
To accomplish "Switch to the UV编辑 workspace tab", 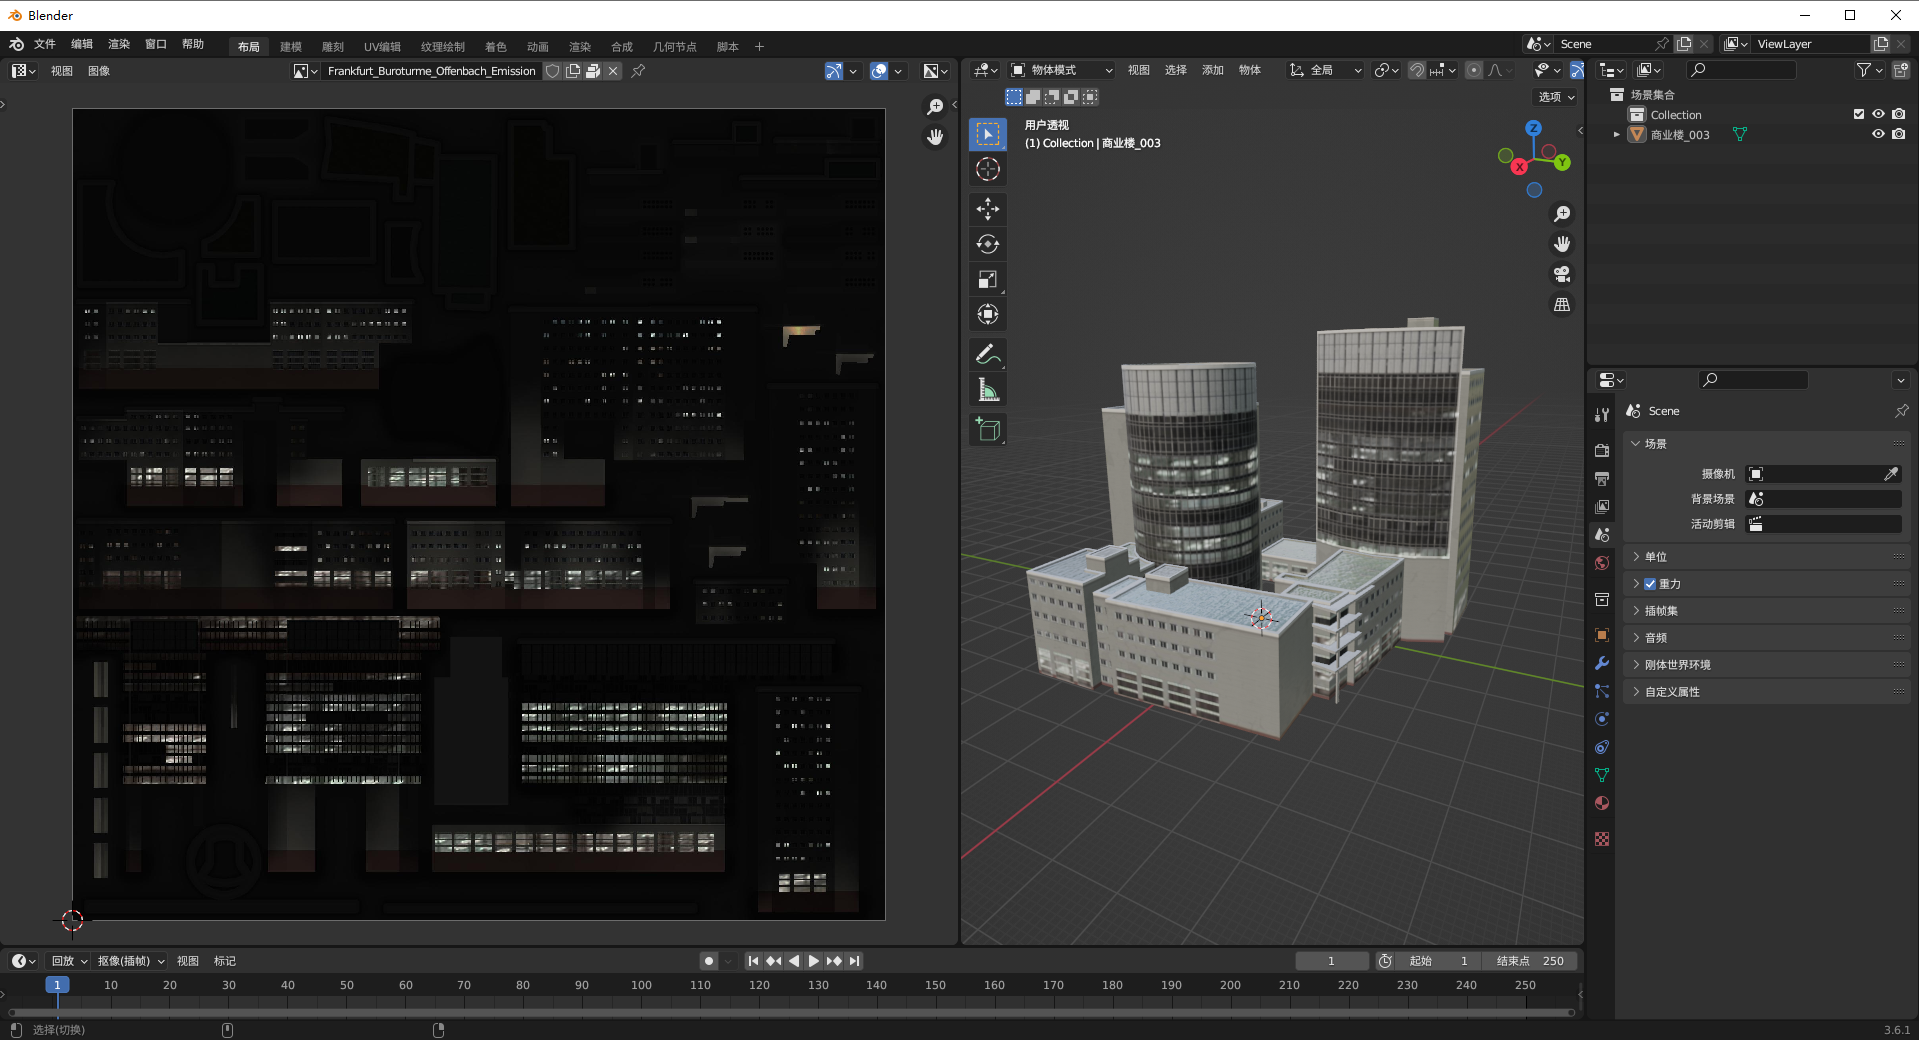I will [x=382, y=47].
